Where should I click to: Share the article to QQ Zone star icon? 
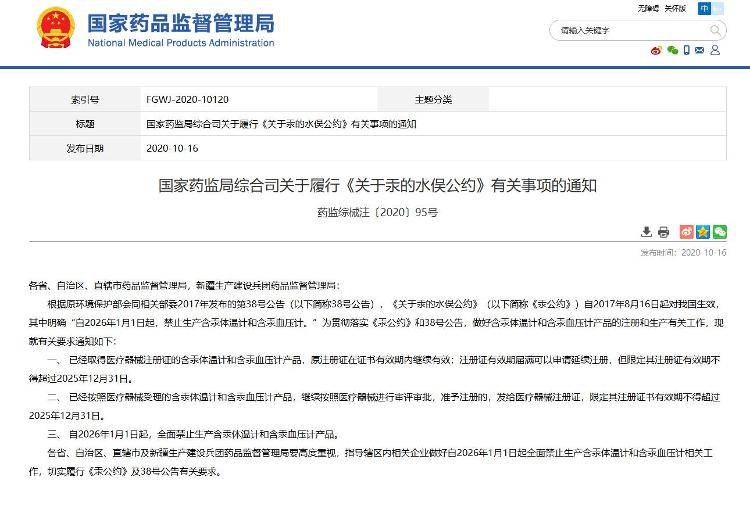coord(703,232)
